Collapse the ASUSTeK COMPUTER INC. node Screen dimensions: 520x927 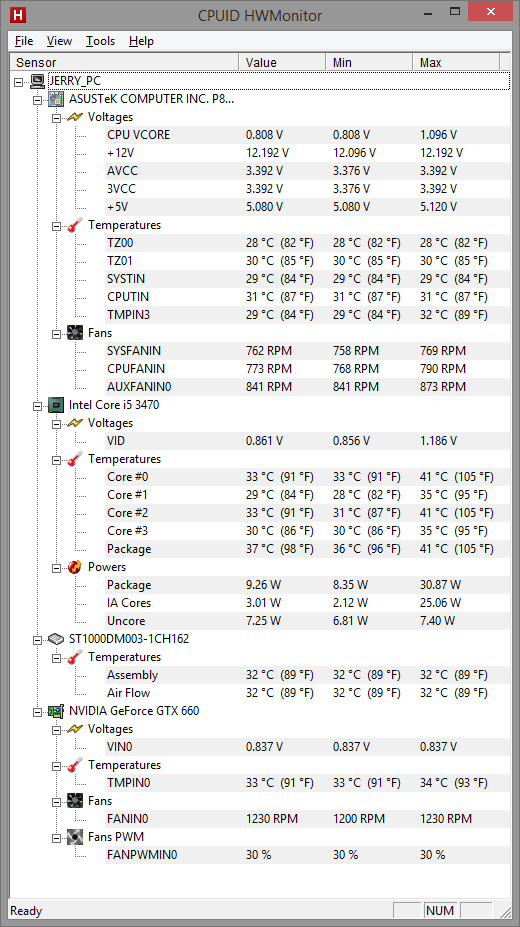pos(38,99)
